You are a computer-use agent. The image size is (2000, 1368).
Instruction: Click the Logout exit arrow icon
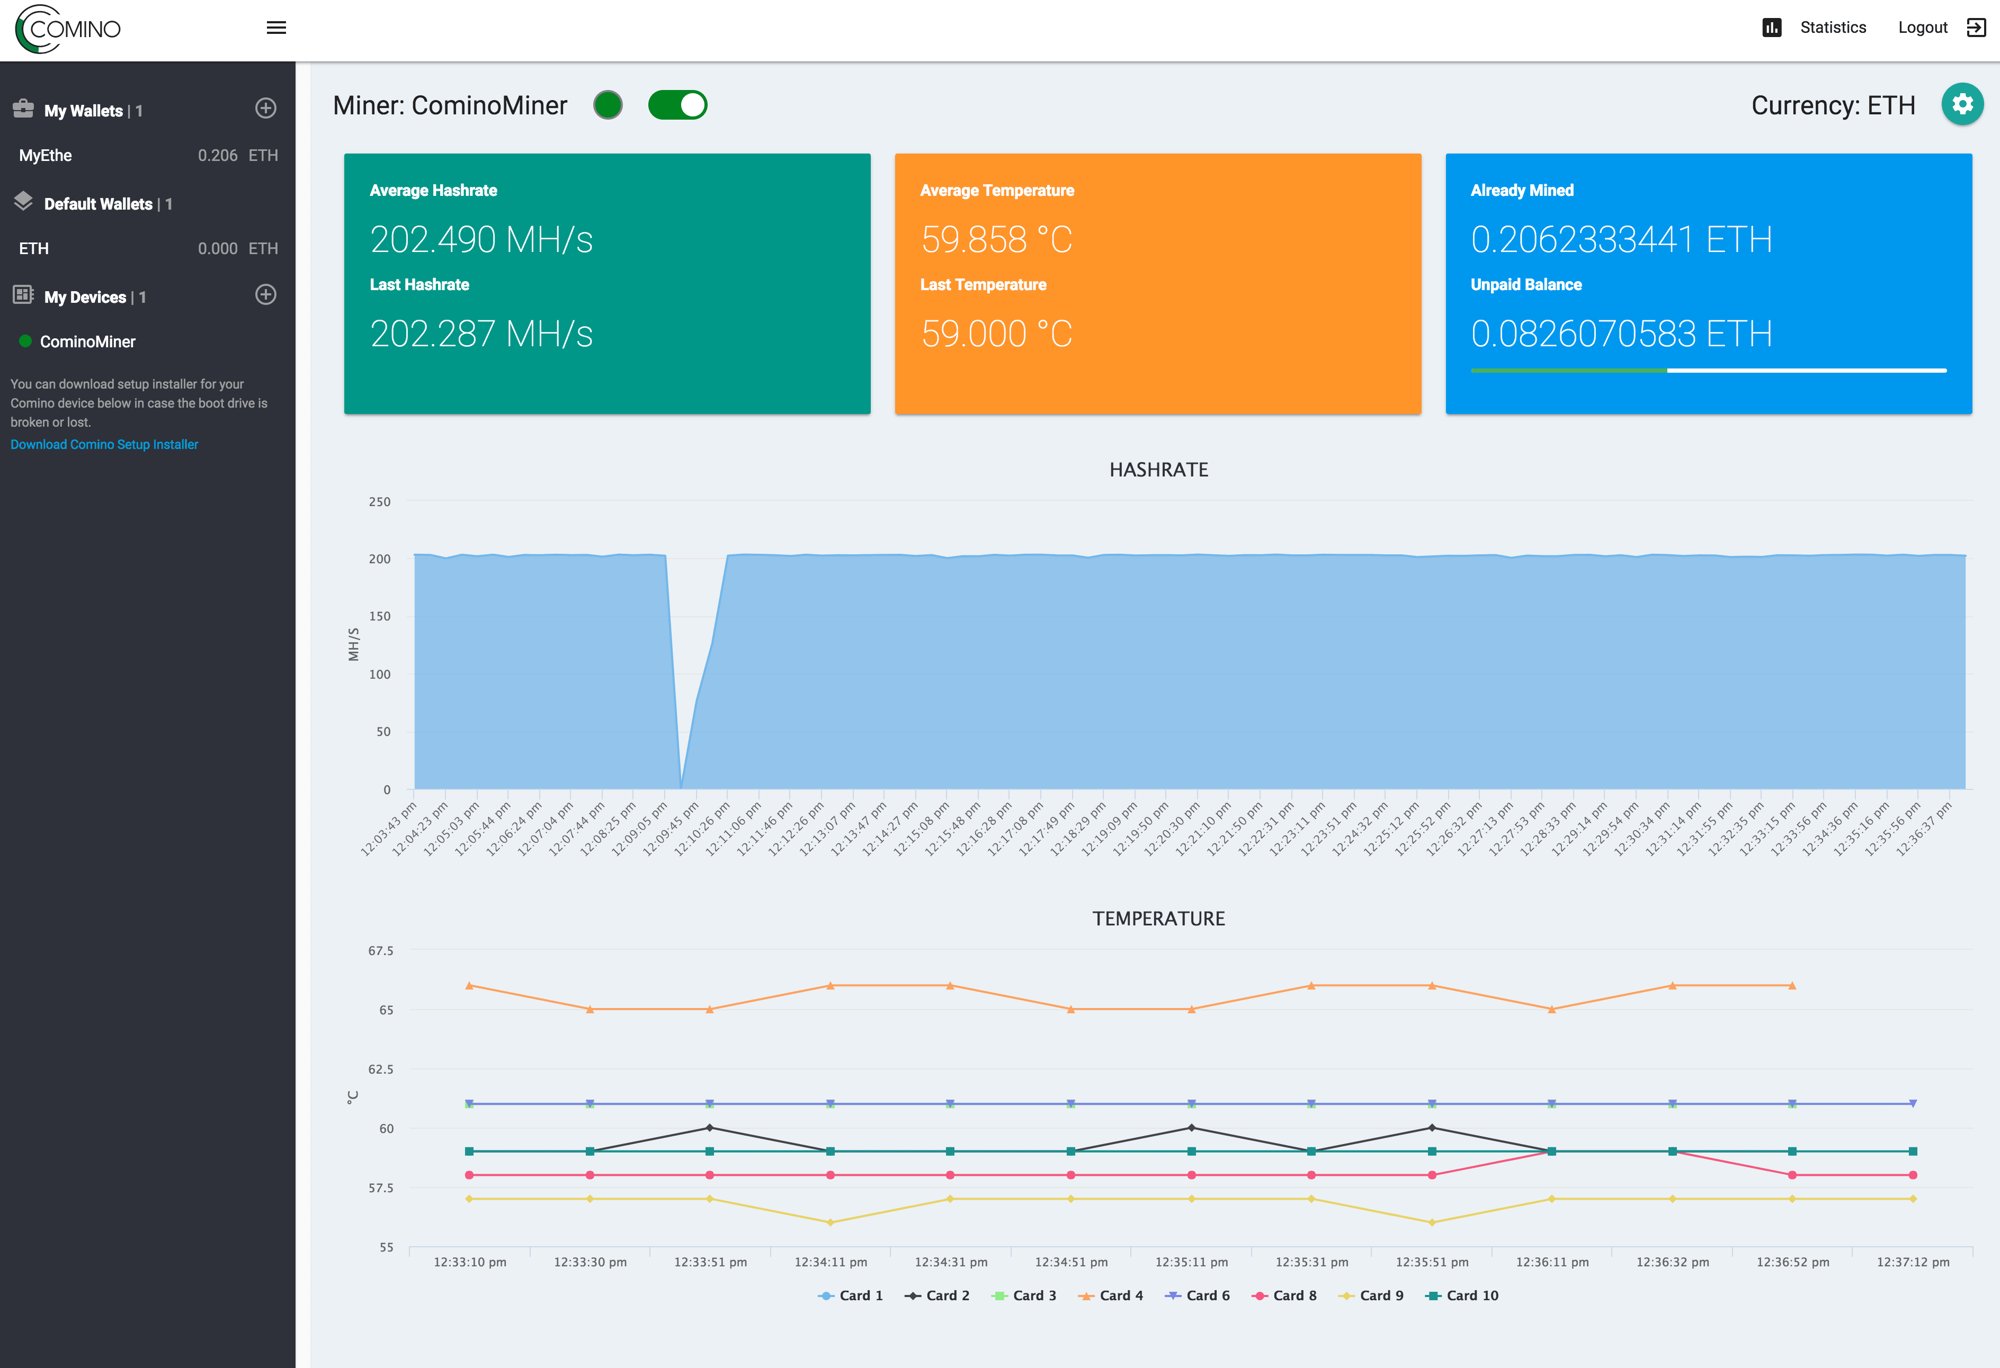pos(1976,28)
